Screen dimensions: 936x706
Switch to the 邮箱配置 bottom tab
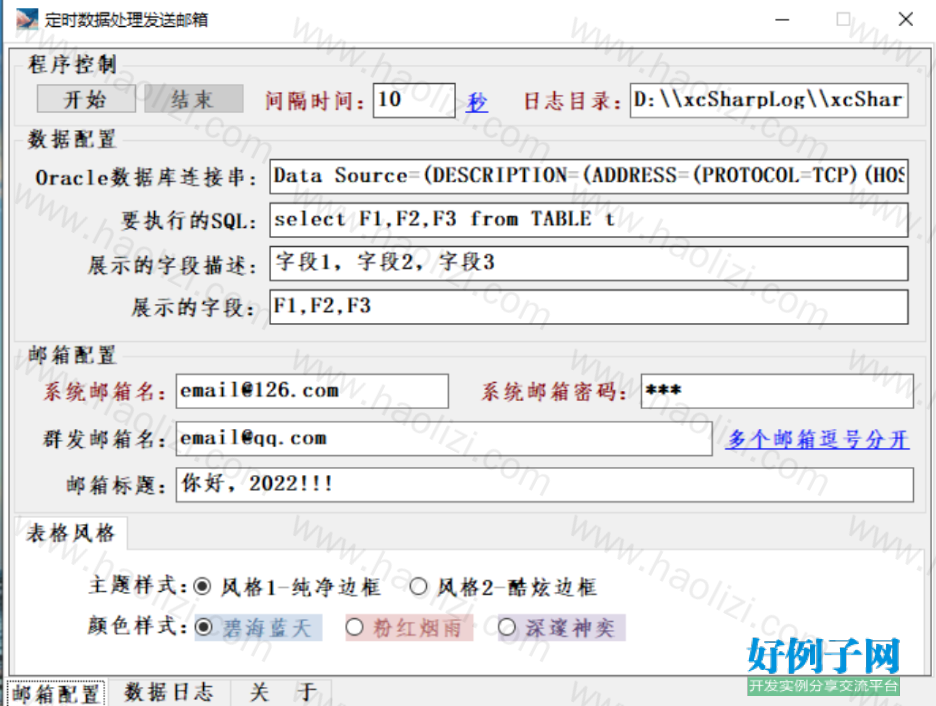[x=56, y=693]
